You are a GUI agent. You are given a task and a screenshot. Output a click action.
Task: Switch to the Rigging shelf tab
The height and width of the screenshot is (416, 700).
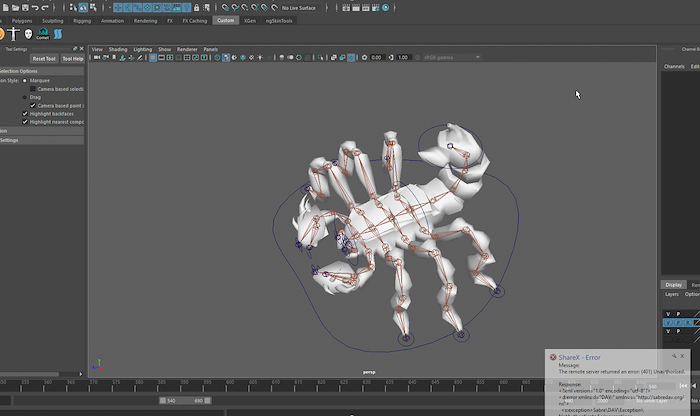pyautogui.click(x=82, y=20)
